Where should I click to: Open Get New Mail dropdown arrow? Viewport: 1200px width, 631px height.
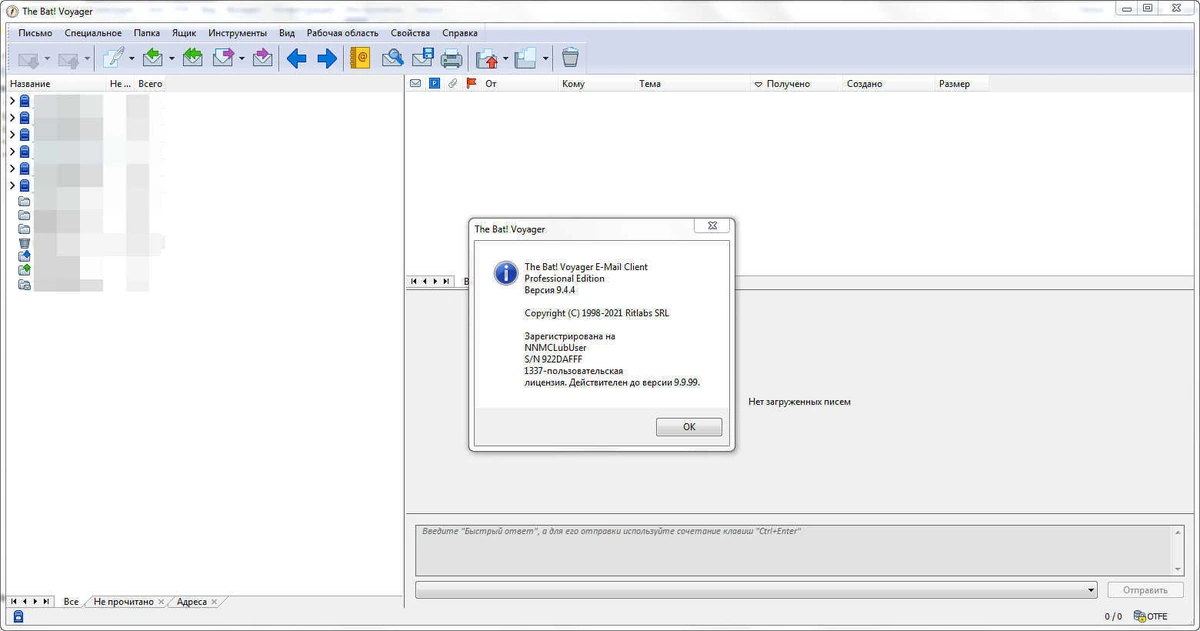click(46, 59)
